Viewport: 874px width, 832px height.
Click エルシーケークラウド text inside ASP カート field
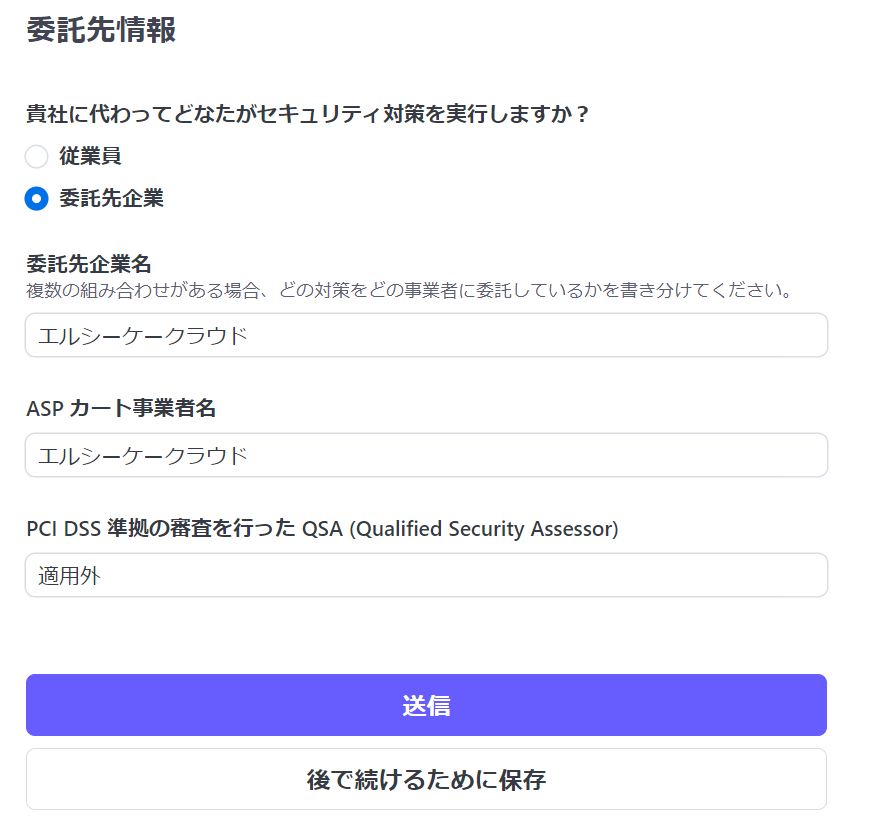click(x=142, y=456)
